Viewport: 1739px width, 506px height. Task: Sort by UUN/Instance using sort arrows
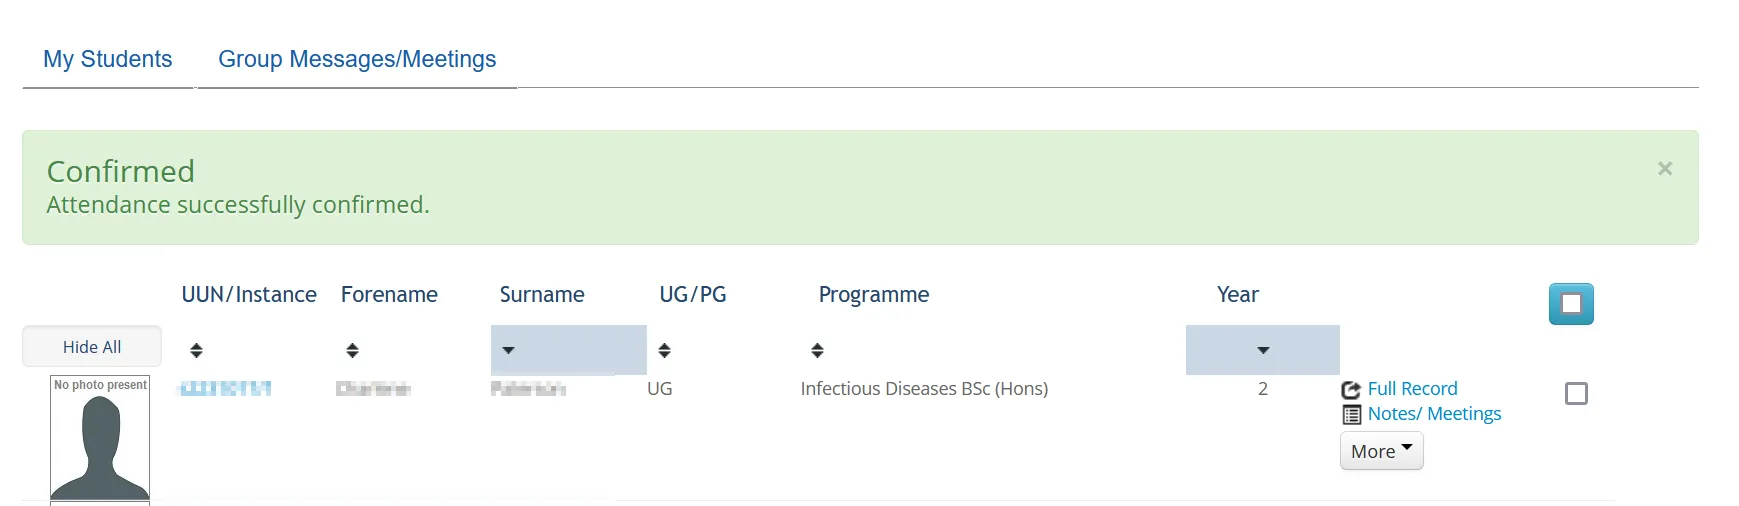tap(196, 350)
